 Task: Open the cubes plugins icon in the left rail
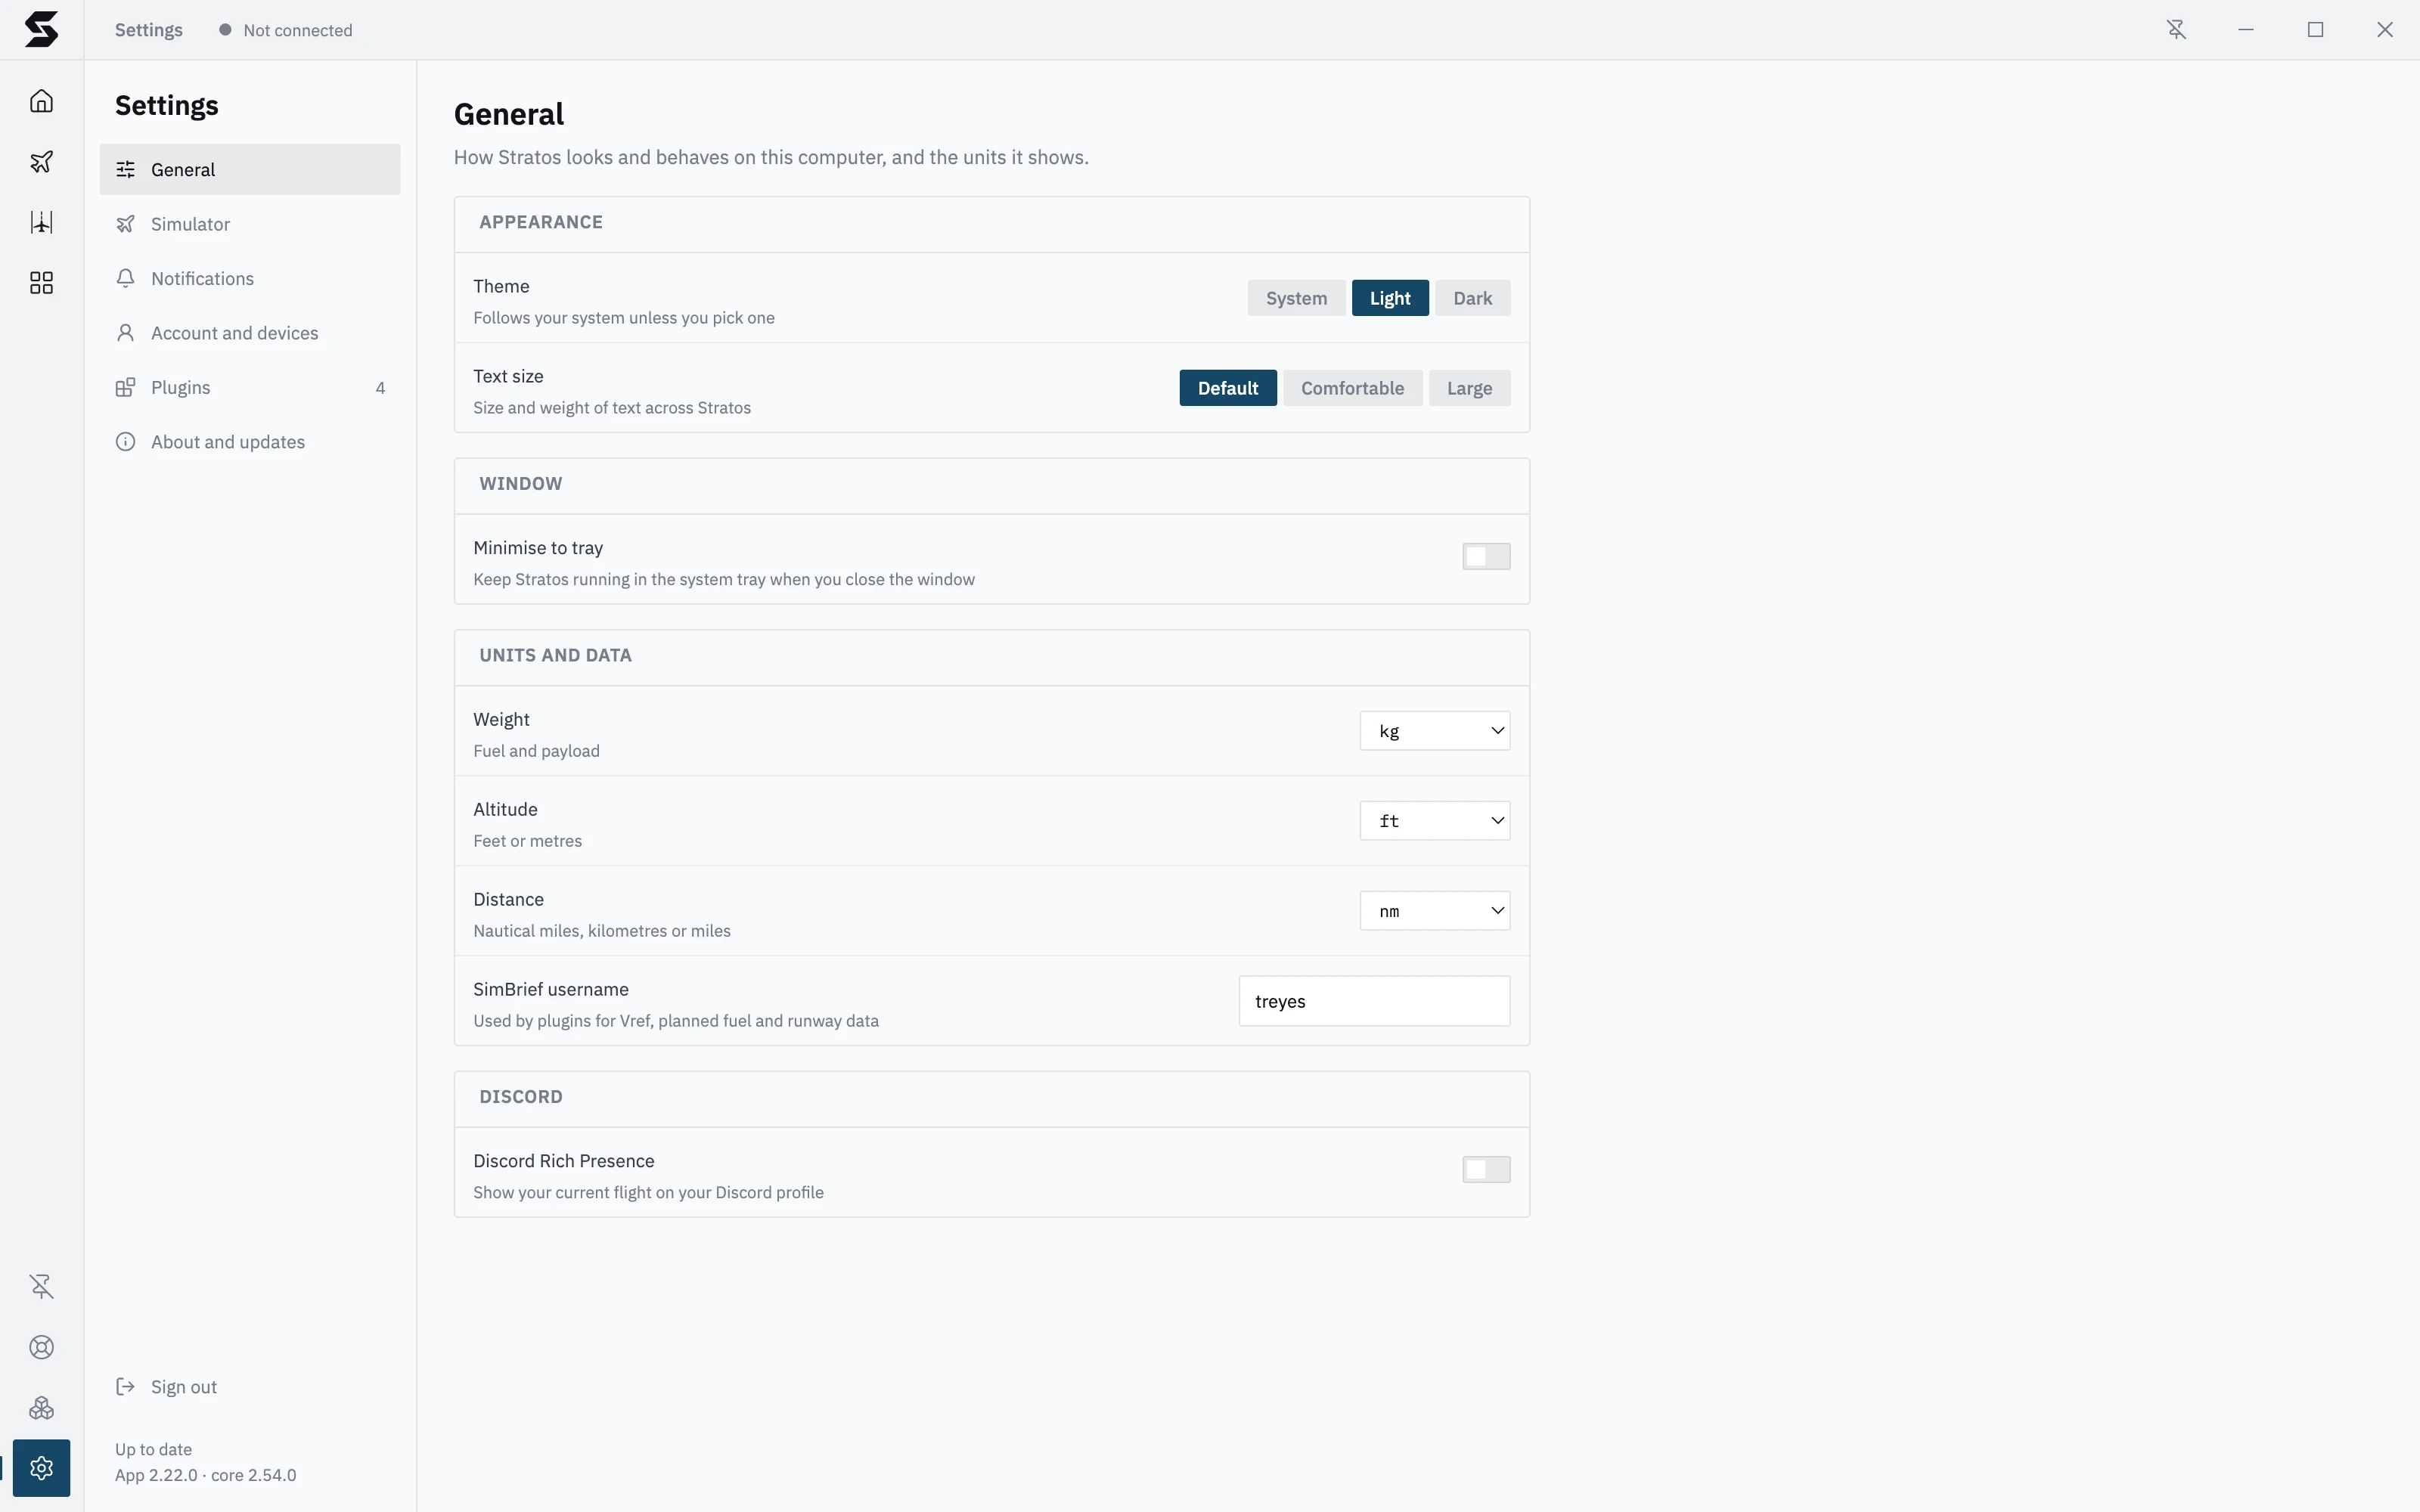[41, 1408]
